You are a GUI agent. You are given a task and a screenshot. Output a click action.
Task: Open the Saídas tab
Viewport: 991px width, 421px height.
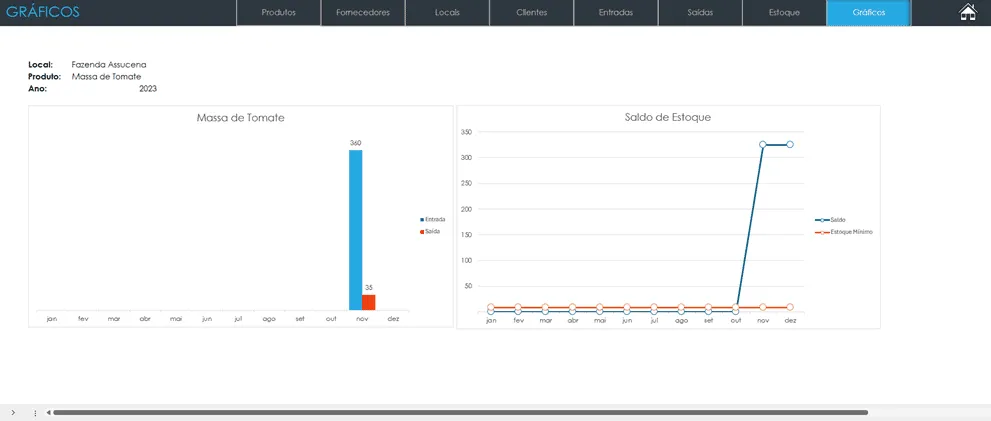700,13
